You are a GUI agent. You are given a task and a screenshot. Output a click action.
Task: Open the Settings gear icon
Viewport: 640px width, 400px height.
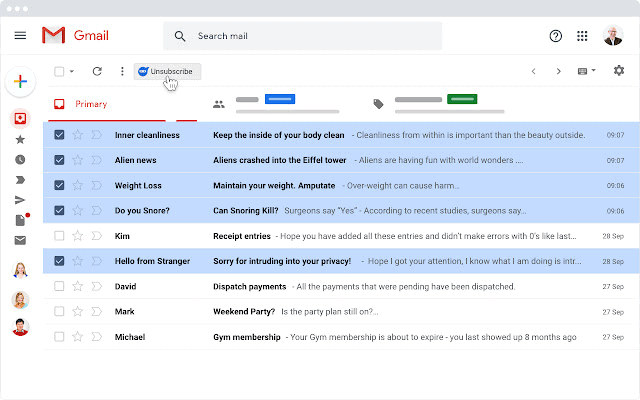618,71
